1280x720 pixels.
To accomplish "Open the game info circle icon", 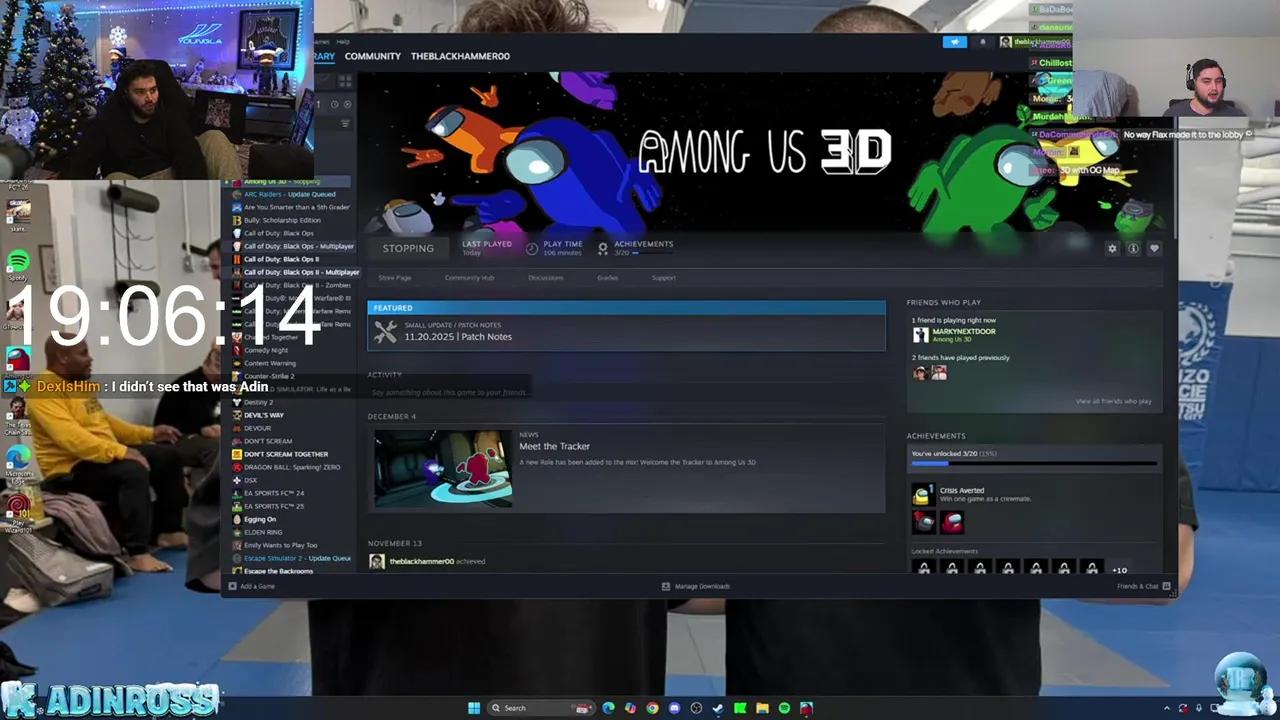I will (1133, 248).
